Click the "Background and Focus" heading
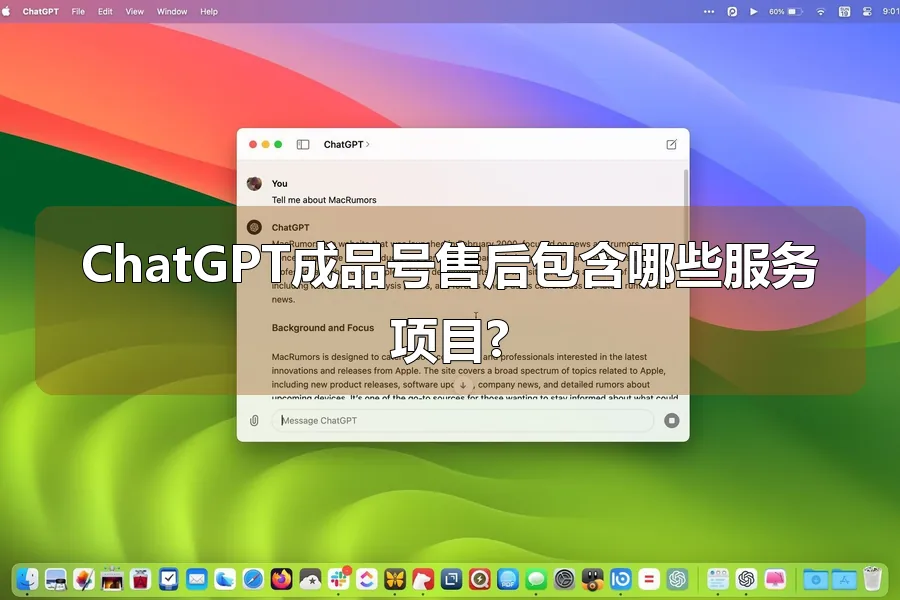900x600 pixels. tap(323, 328)
